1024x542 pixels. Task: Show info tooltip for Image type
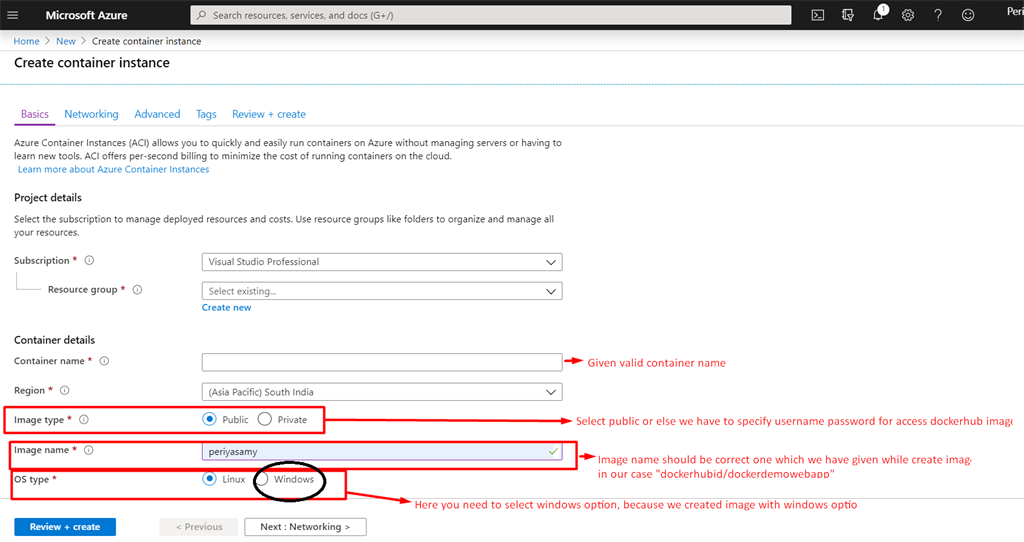click(x=84, y=420)
